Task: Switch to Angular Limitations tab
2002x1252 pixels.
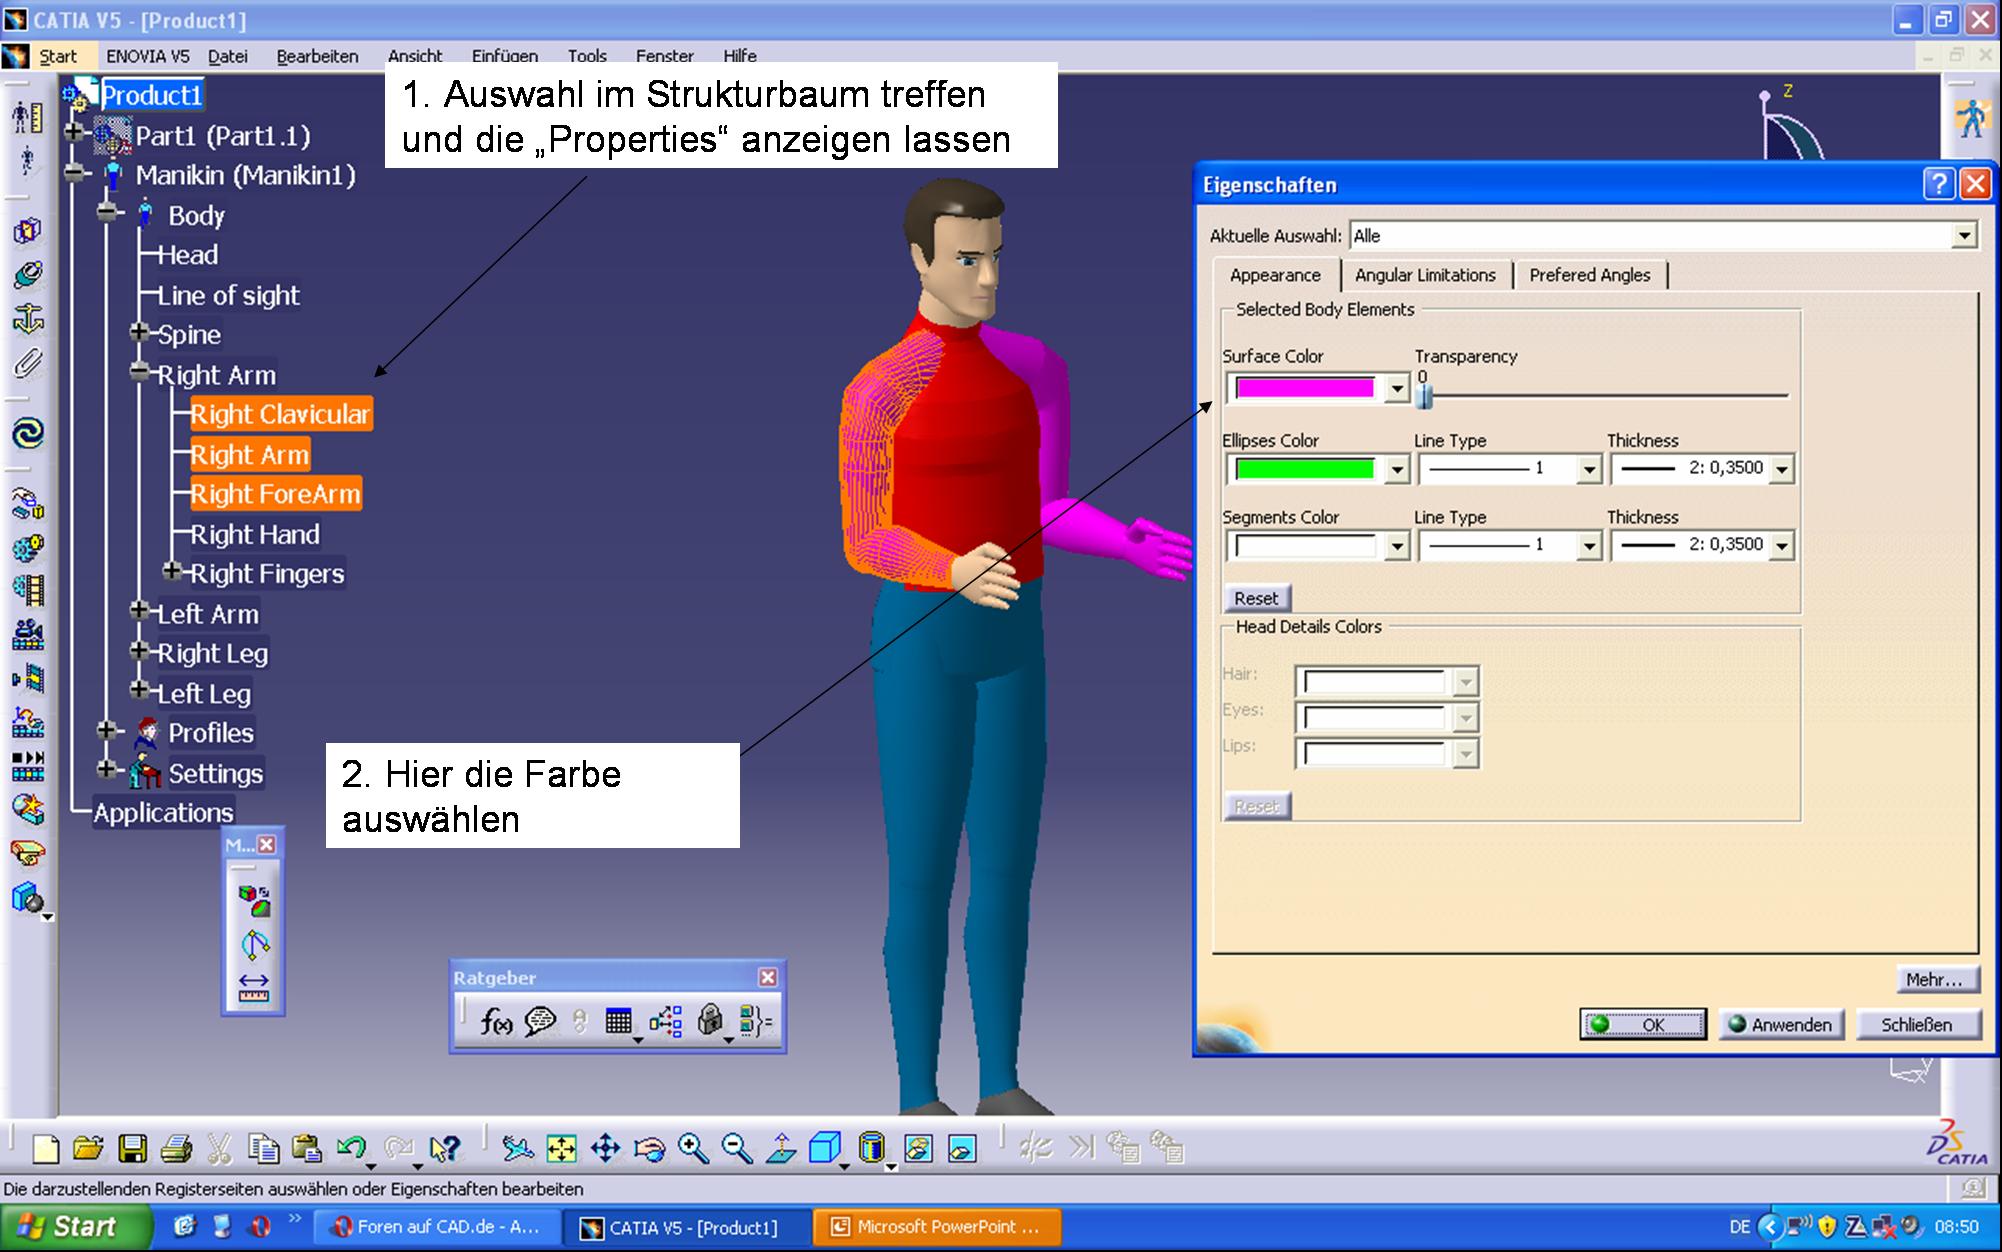Action: coord(1425,275)
